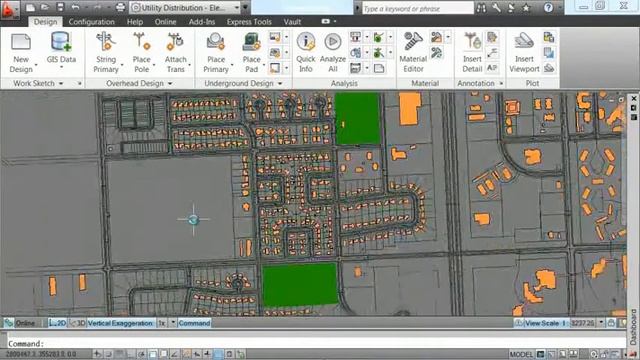This screenshot has width=640, height=360.
Task: Open the Material Editor
Action: (x=413, y=53)
